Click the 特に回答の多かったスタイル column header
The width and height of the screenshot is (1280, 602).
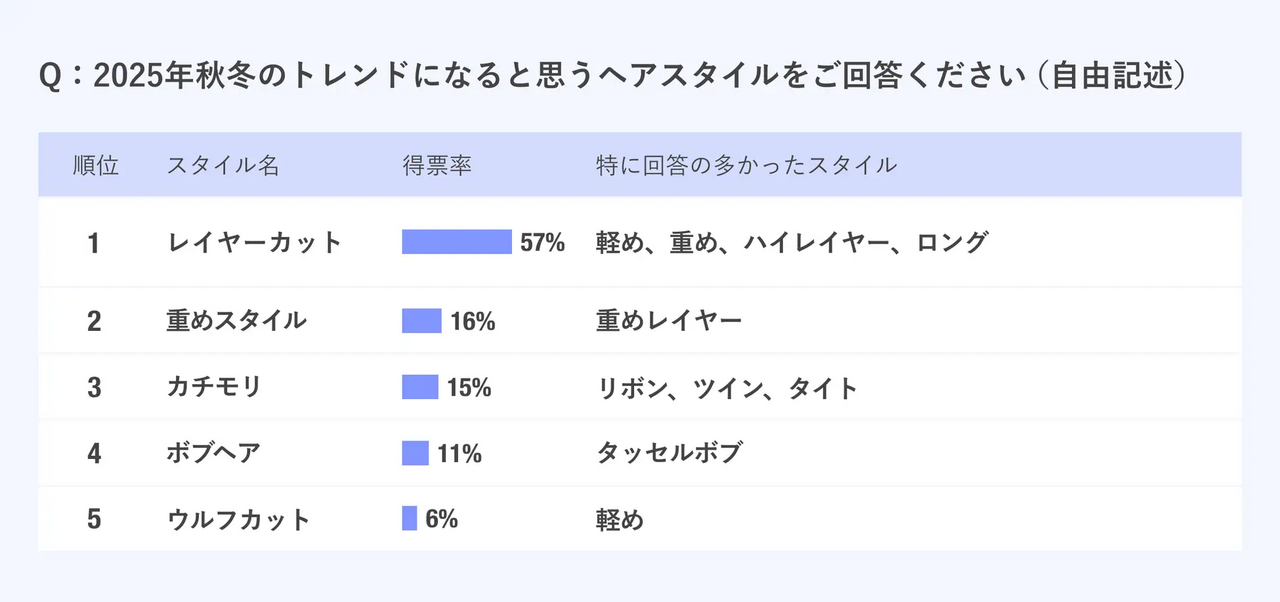(745, 166)
